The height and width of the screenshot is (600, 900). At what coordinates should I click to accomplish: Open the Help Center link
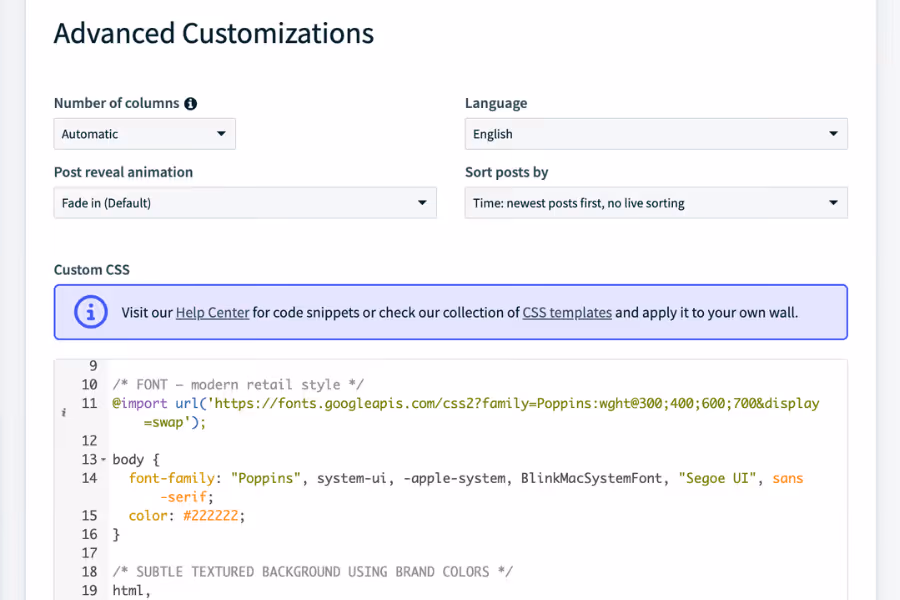[212, 312]
